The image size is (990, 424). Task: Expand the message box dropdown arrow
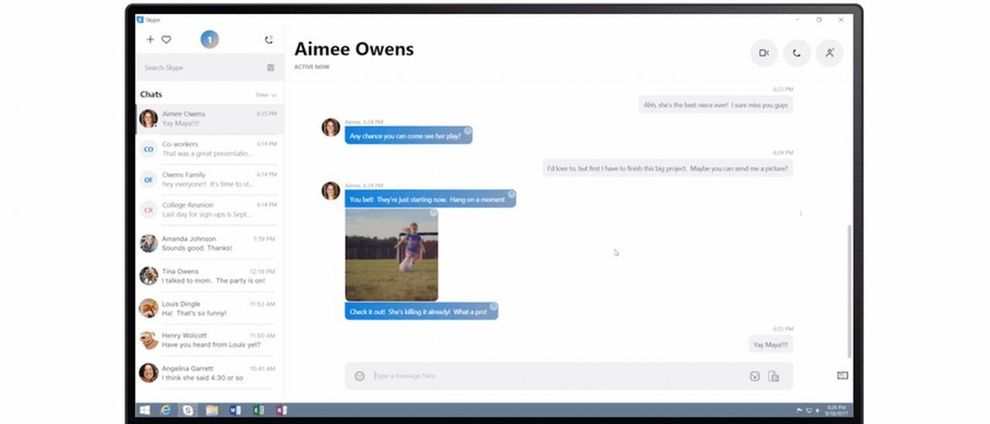tap(754, 376)
